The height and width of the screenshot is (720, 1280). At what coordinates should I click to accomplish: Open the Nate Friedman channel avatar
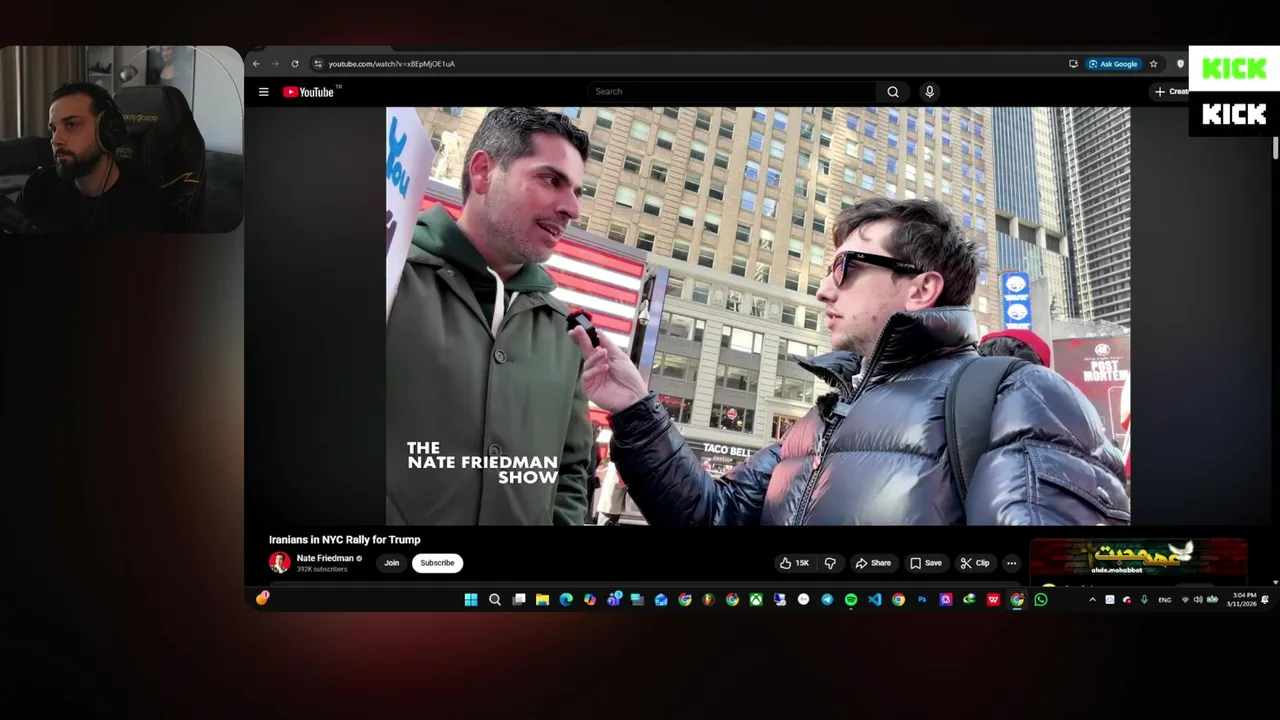tap(280, 563)
